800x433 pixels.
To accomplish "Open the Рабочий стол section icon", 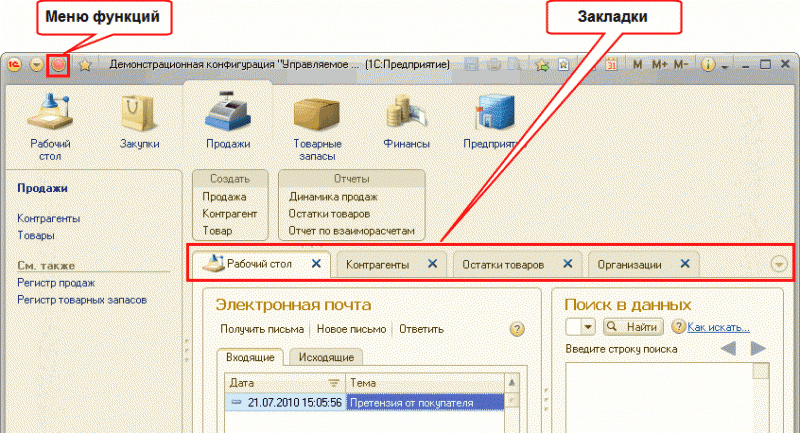I will pyautogui.click(x=50, y=126).
